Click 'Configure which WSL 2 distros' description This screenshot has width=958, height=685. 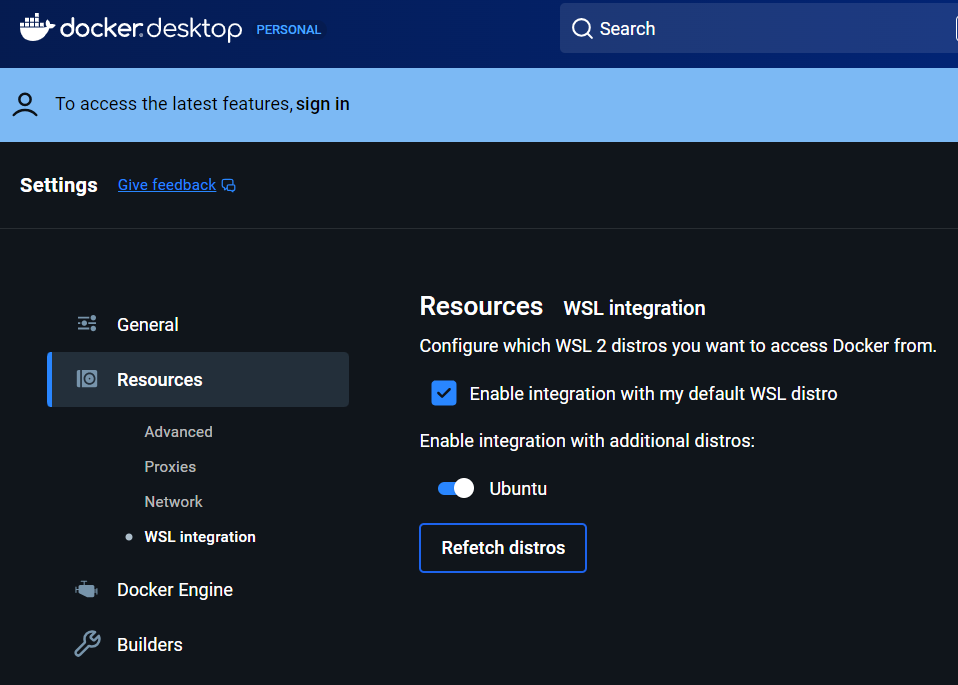(678, 346)
